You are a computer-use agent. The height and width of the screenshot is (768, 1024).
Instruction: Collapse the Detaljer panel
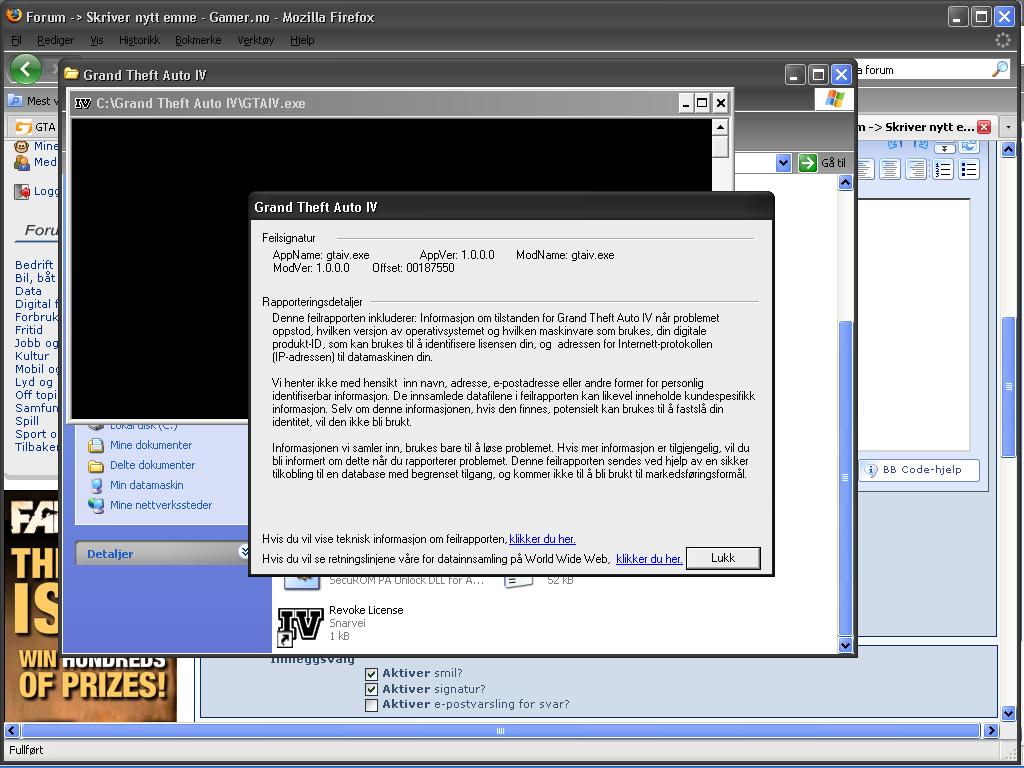[244, 552]
